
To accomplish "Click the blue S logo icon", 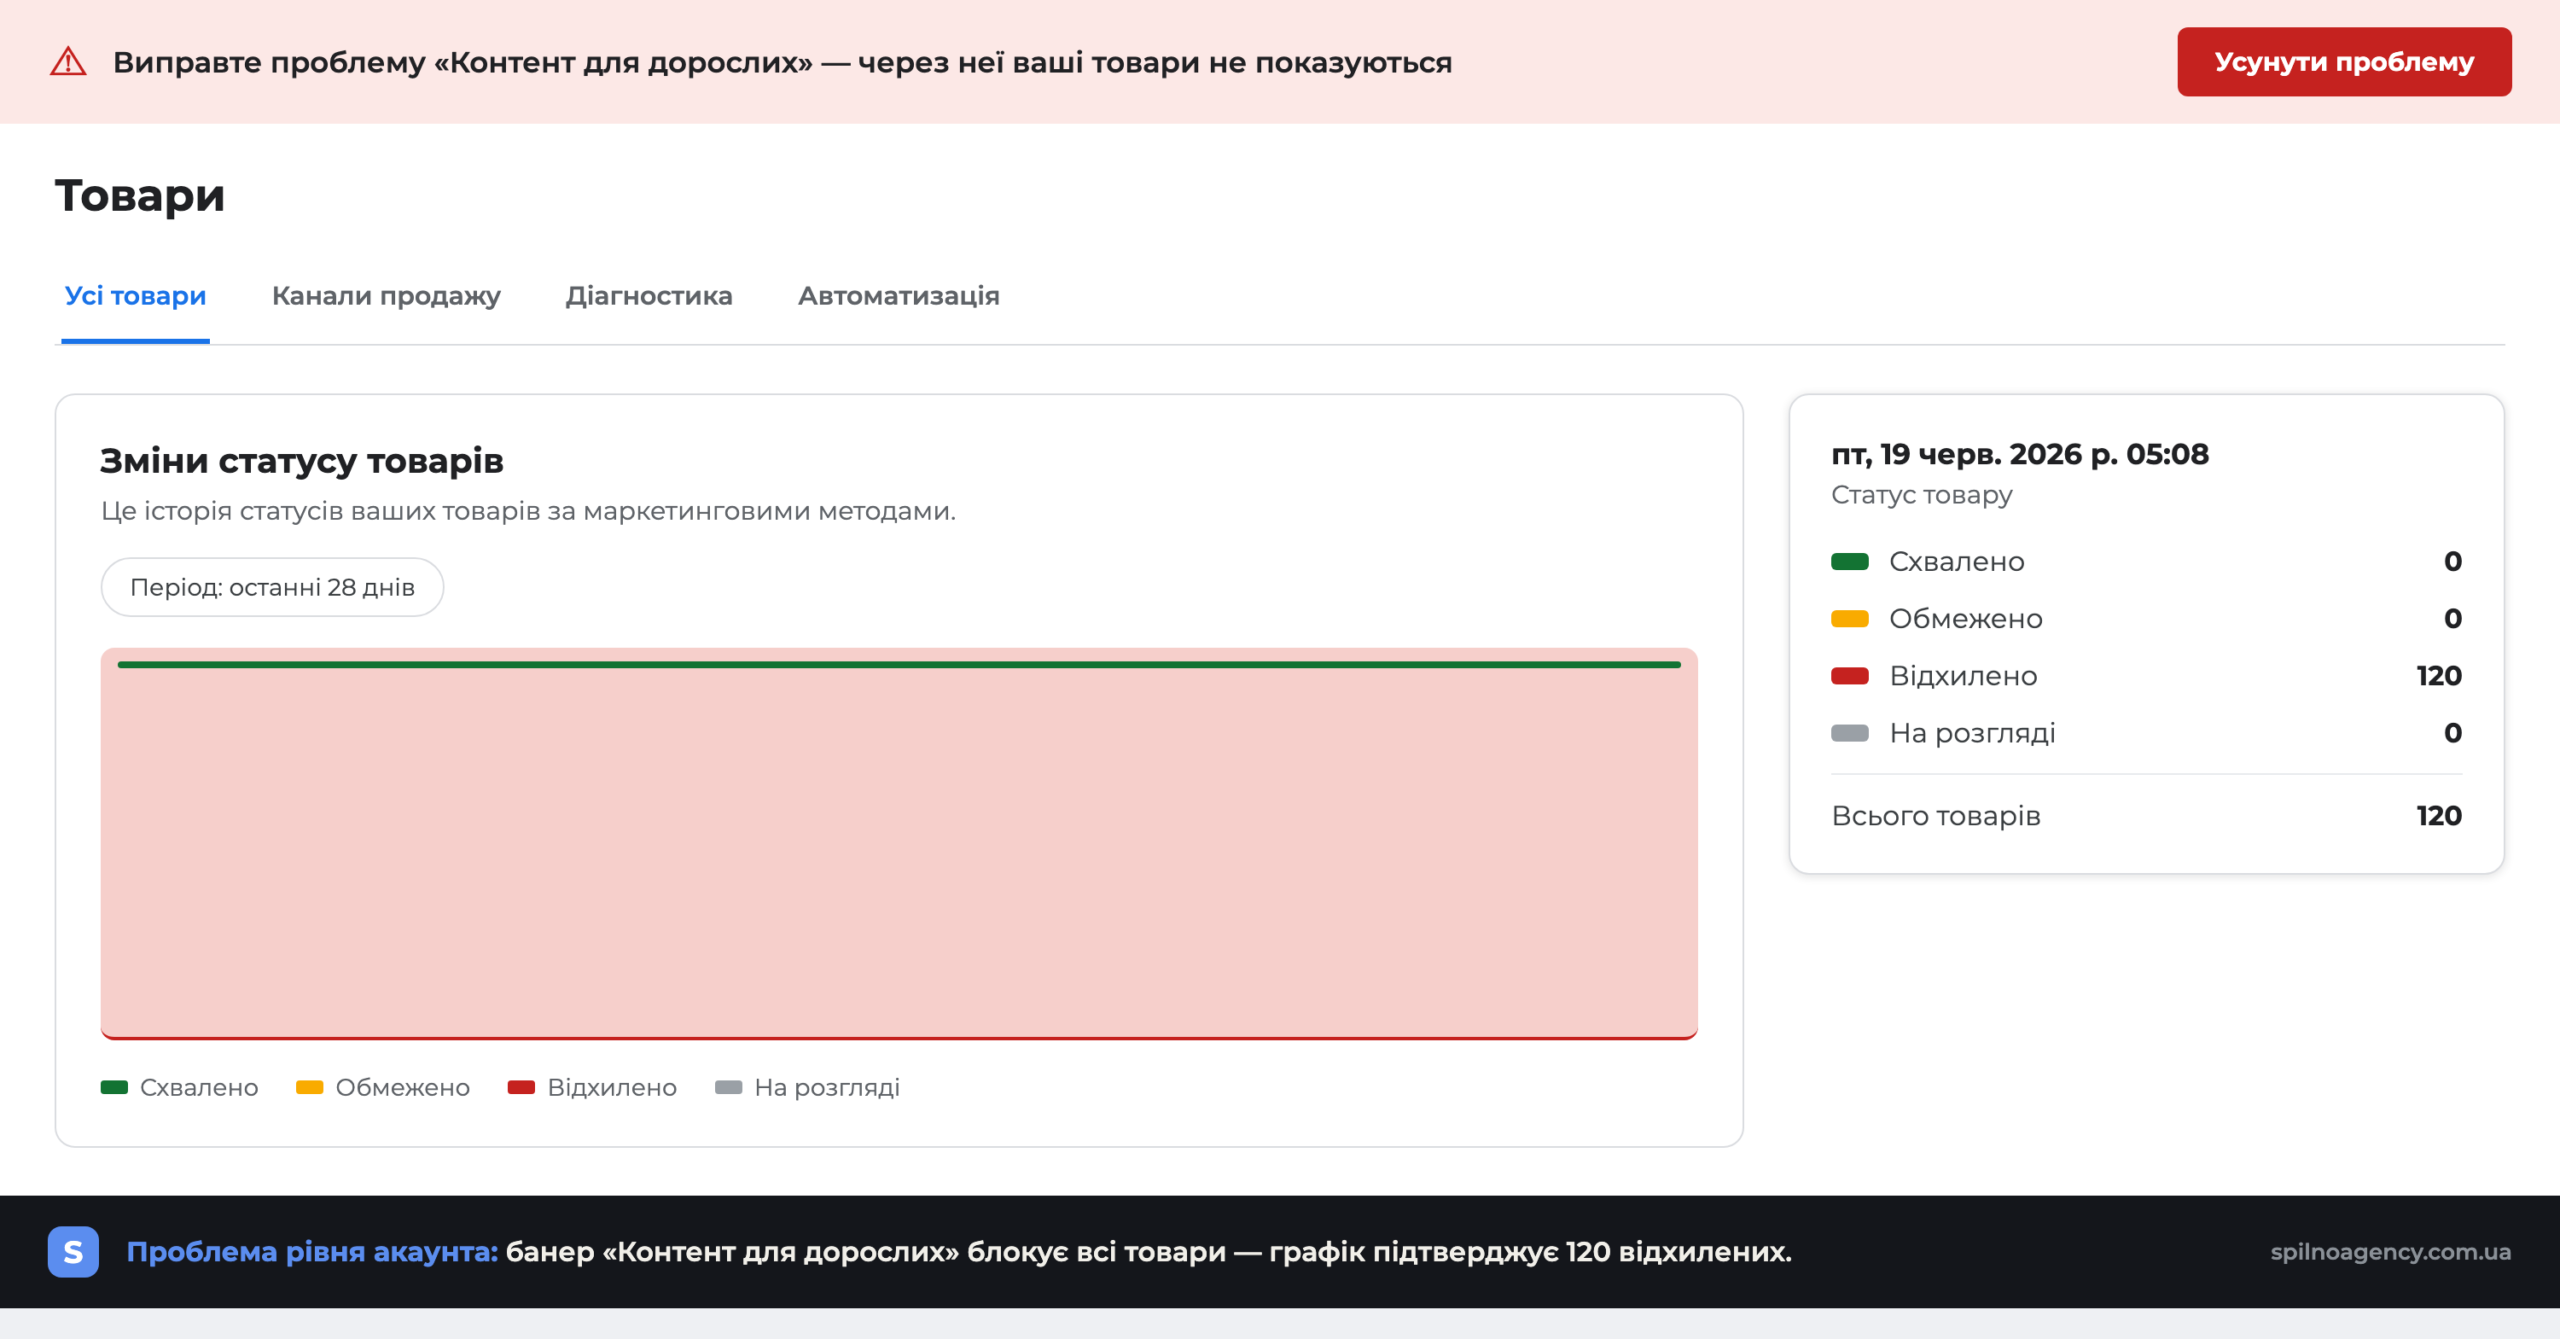I will click(x=73, y=1252).
